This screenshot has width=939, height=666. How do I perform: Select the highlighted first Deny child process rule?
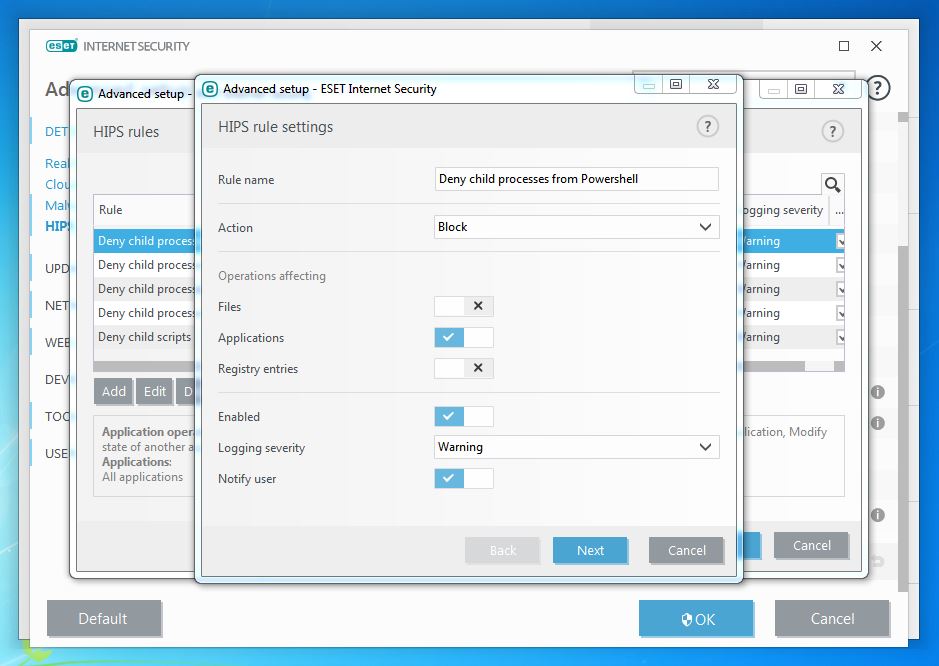[x=144, y=241]
